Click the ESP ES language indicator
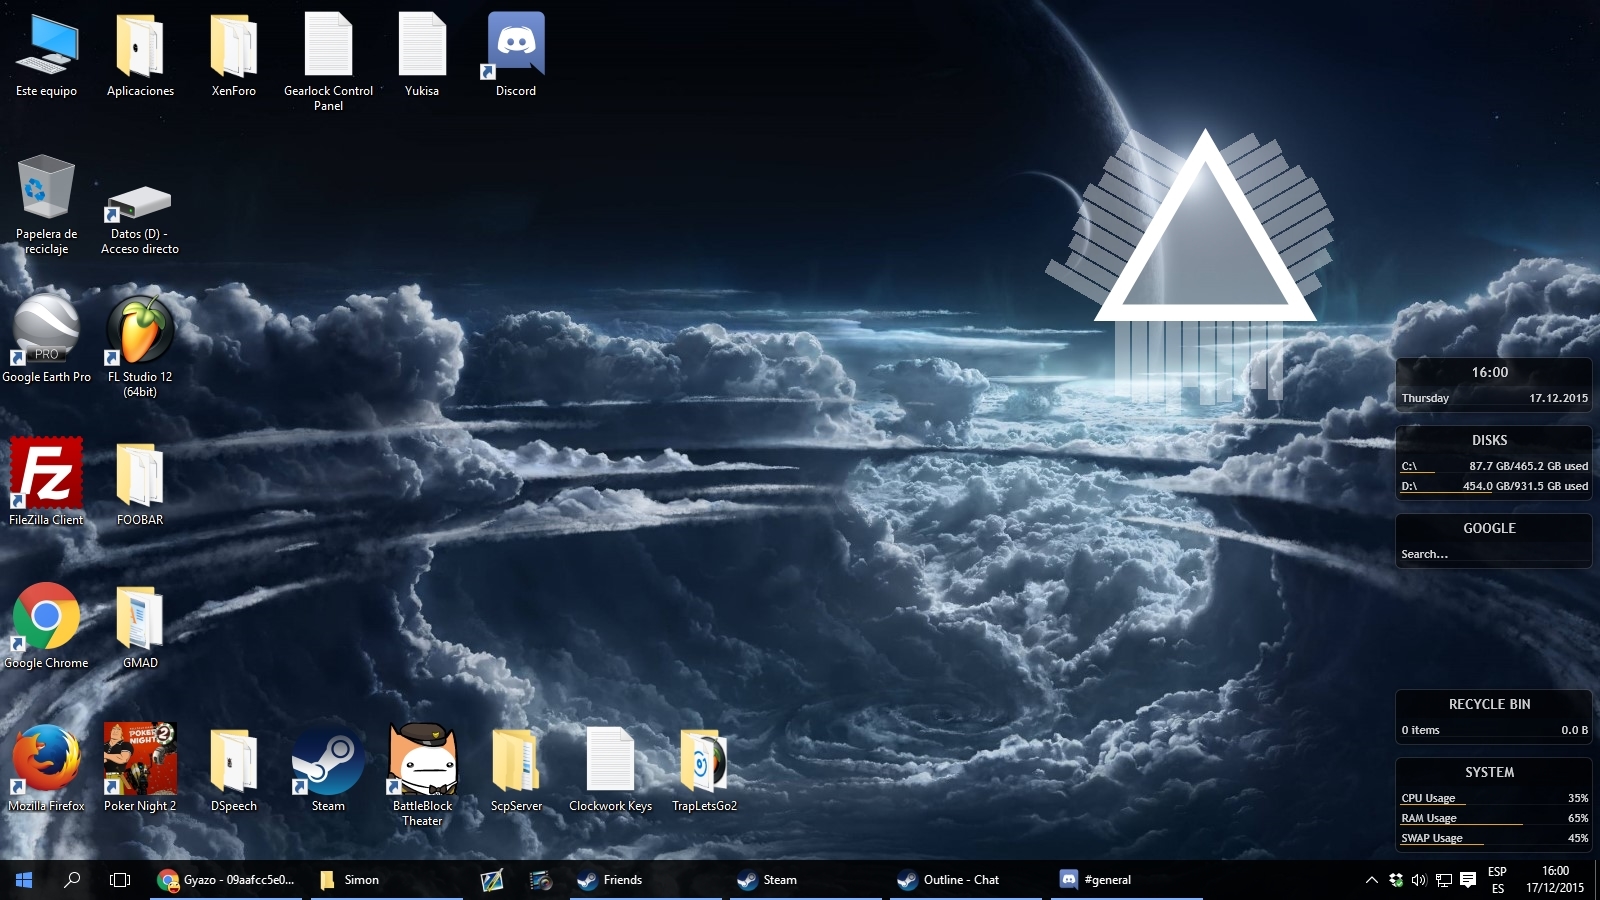Image resolution: width=1600 pixels, height=900 pixels. 1497,880
